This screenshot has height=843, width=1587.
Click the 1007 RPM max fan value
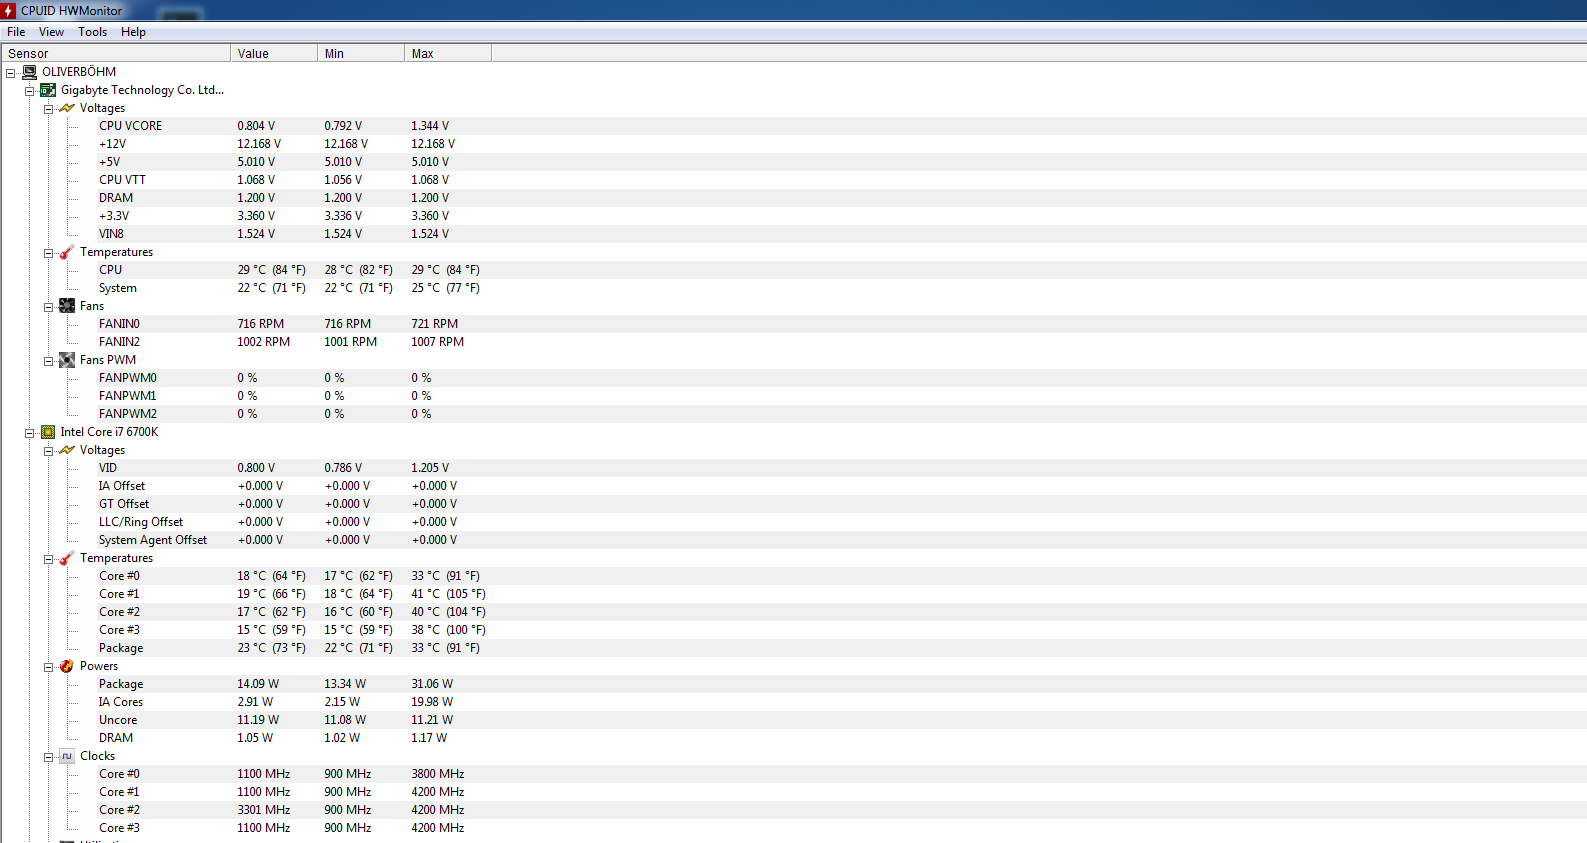pyautogui.click(x=438, y=342)
